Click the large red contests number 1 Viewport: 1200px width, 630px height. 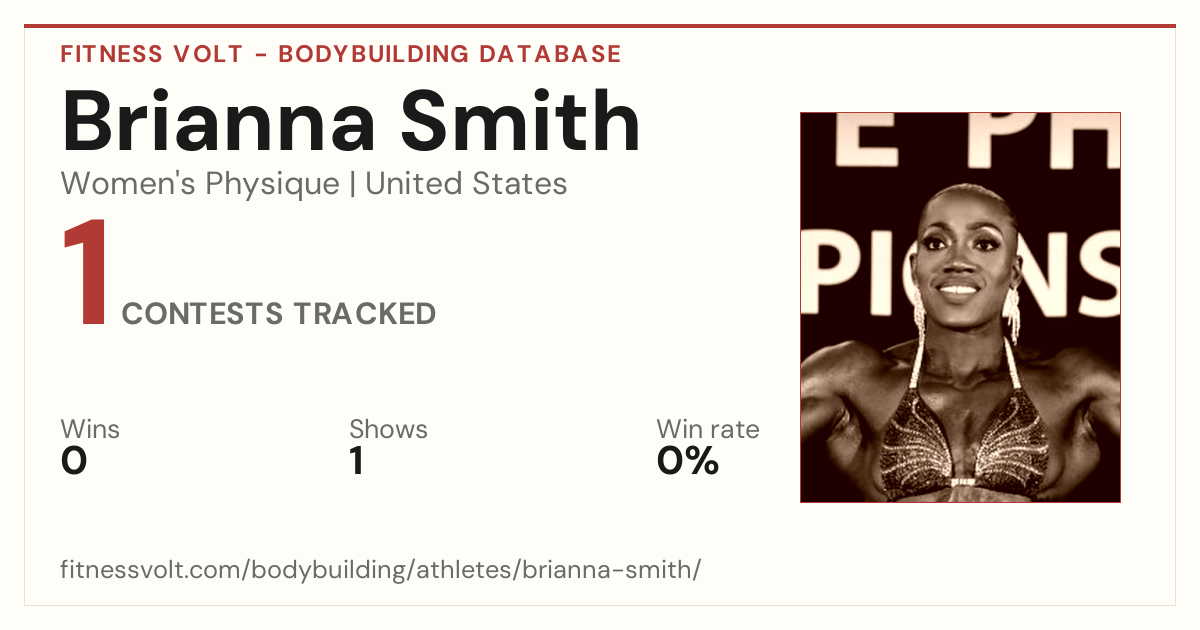click(x=84, y=274)
